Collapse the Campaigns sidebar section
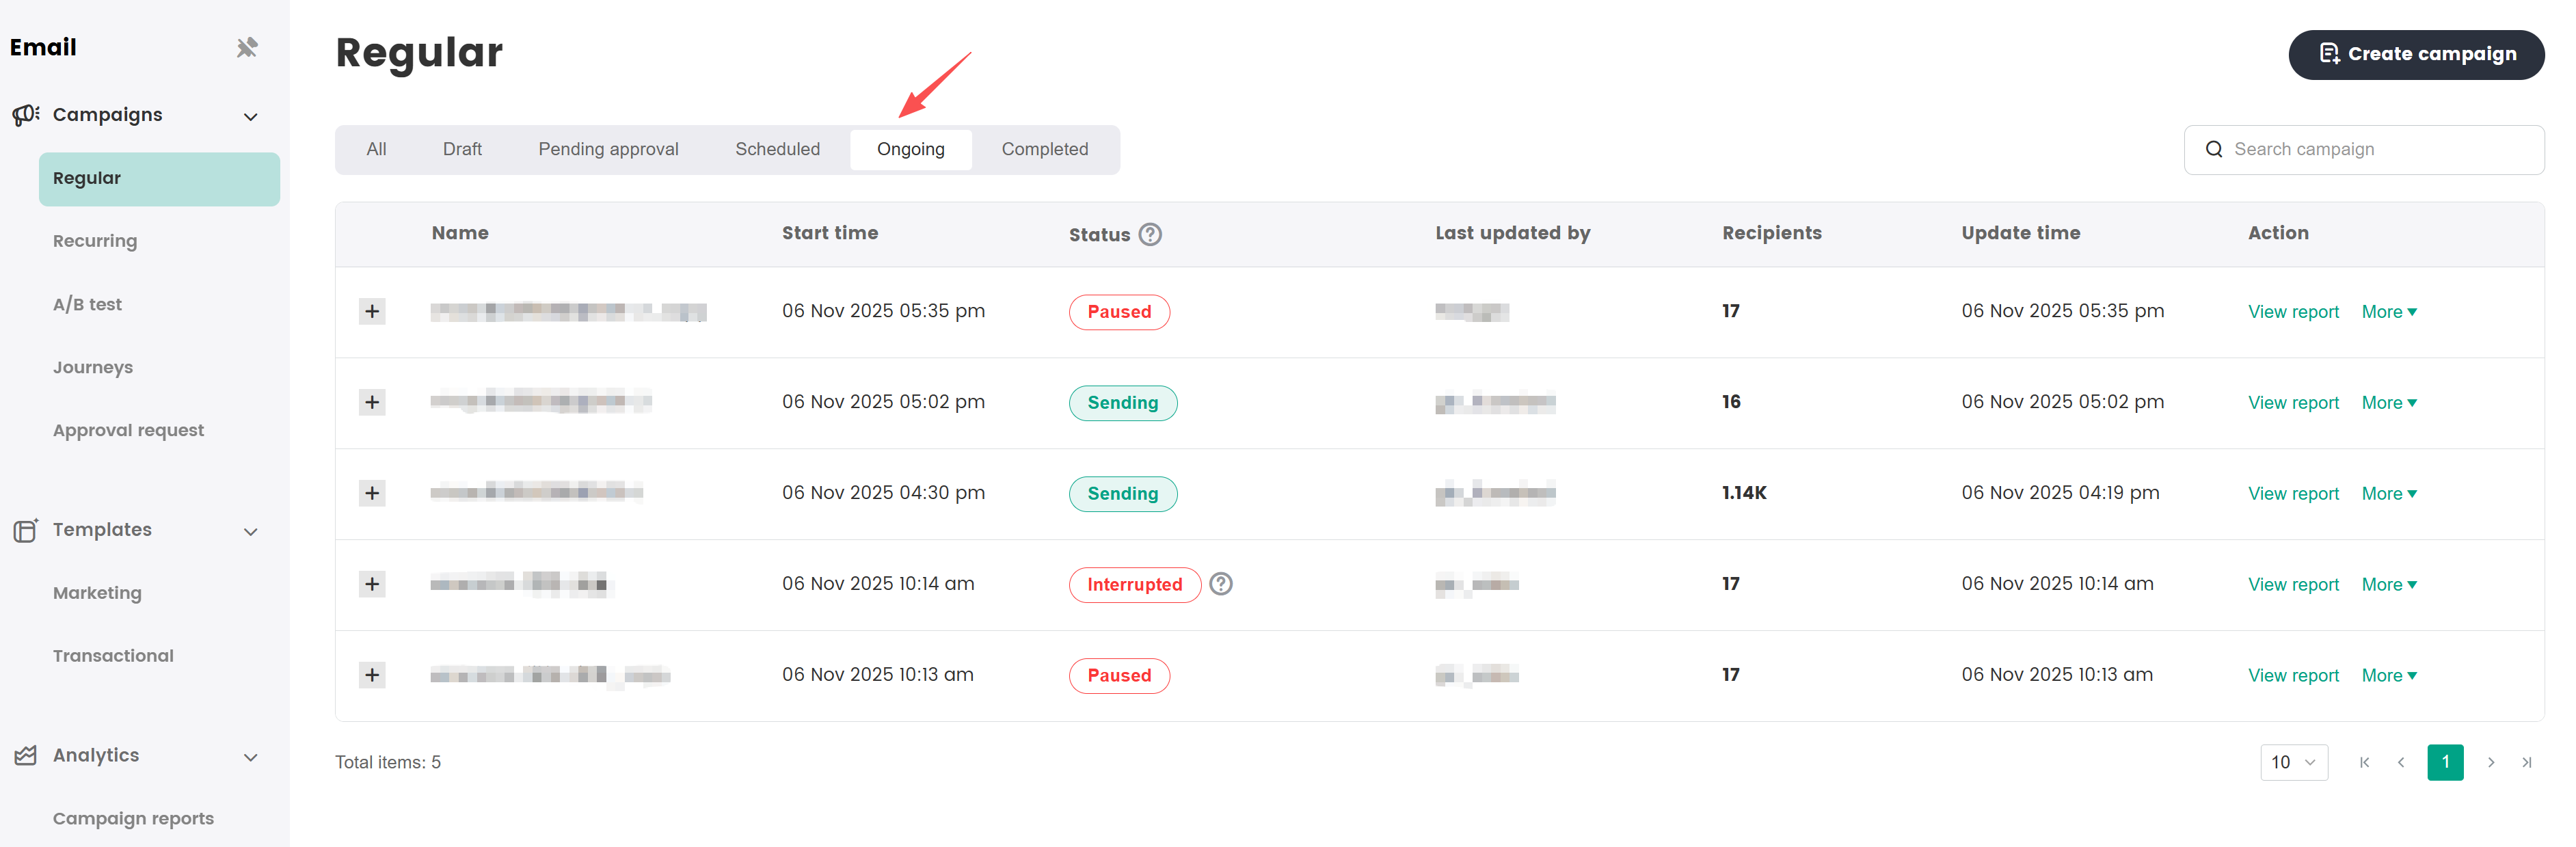Image resolution: width=2576 pixels, height=847 pixels. point(251,116)
